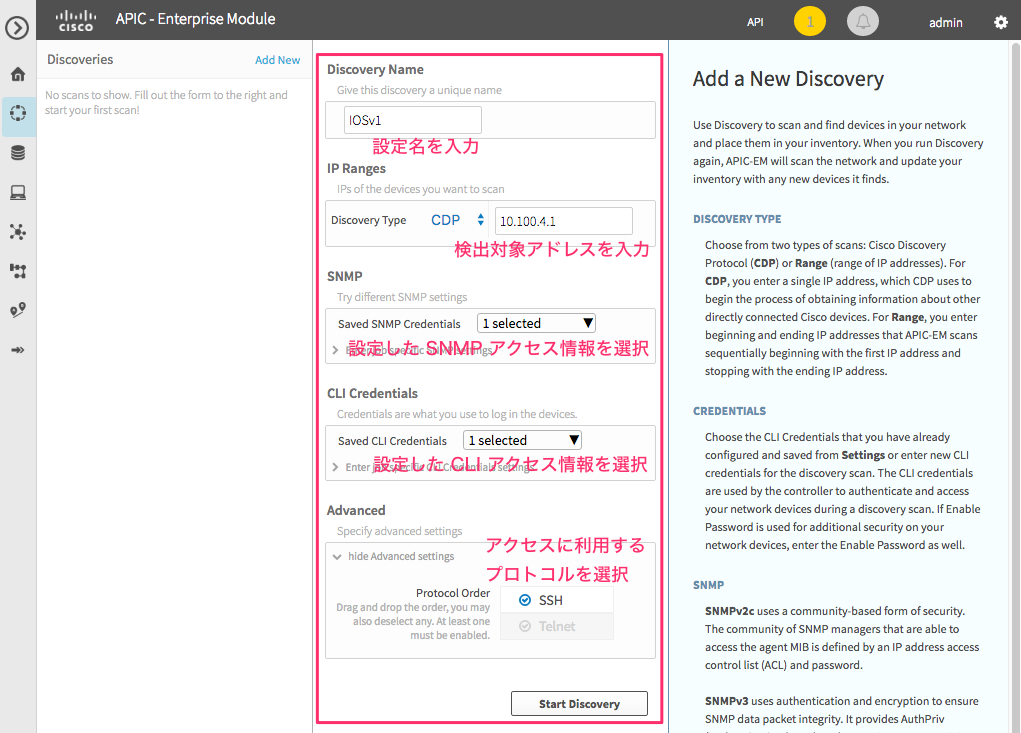Open the bell alerts icon

(863, 21)
